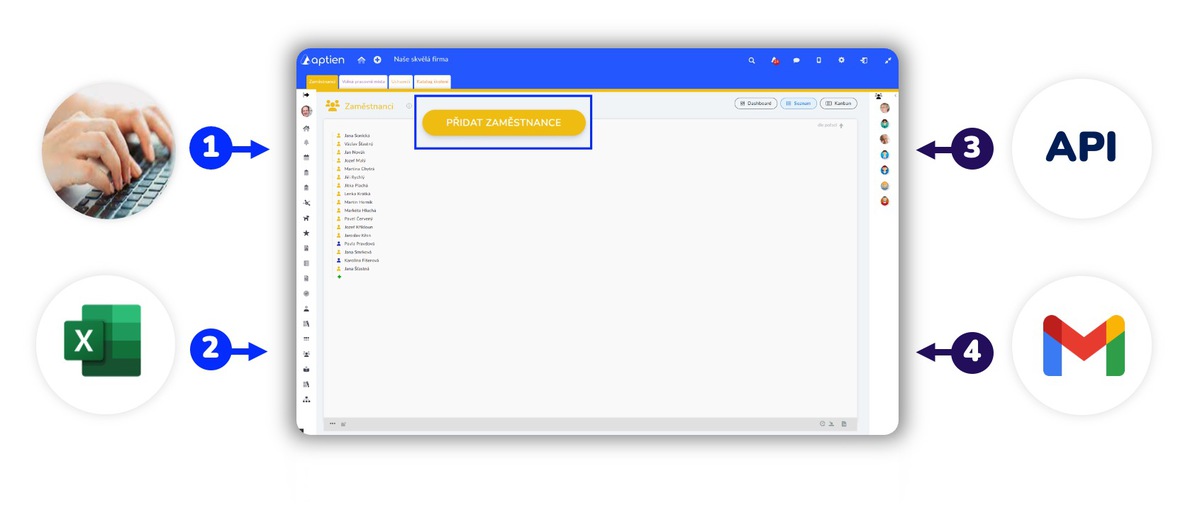
Task: Select the last red avatar in right panel
Action: click(x=885, y=201)
